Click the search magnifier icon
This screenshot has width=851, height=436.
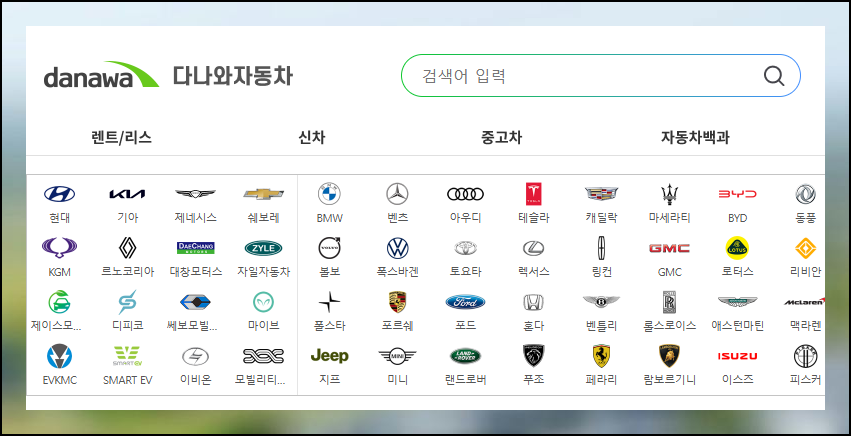pyautogui.click(x=774, y=75)
